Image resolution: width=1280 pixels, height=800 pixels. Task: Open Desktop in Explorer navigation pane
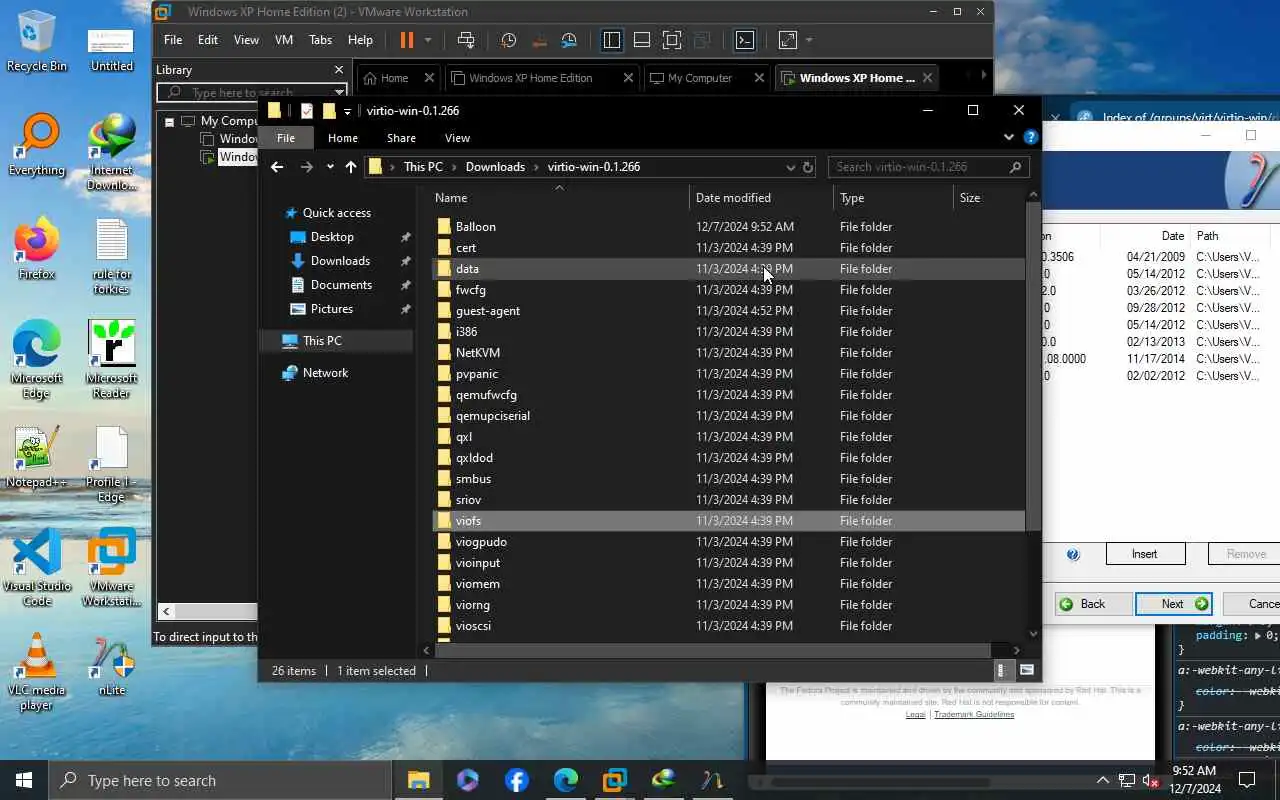click(x=332, y=237)
